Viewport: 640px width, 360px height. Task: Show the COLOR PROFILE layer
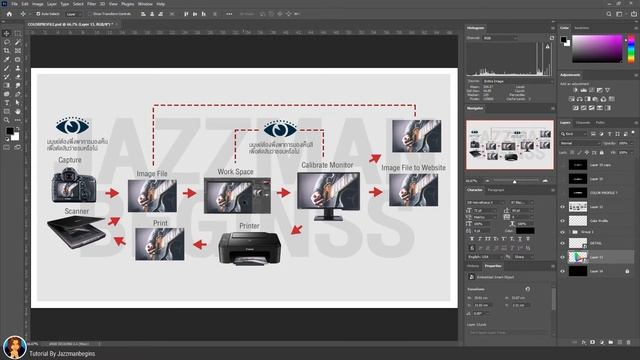(562, 193)
